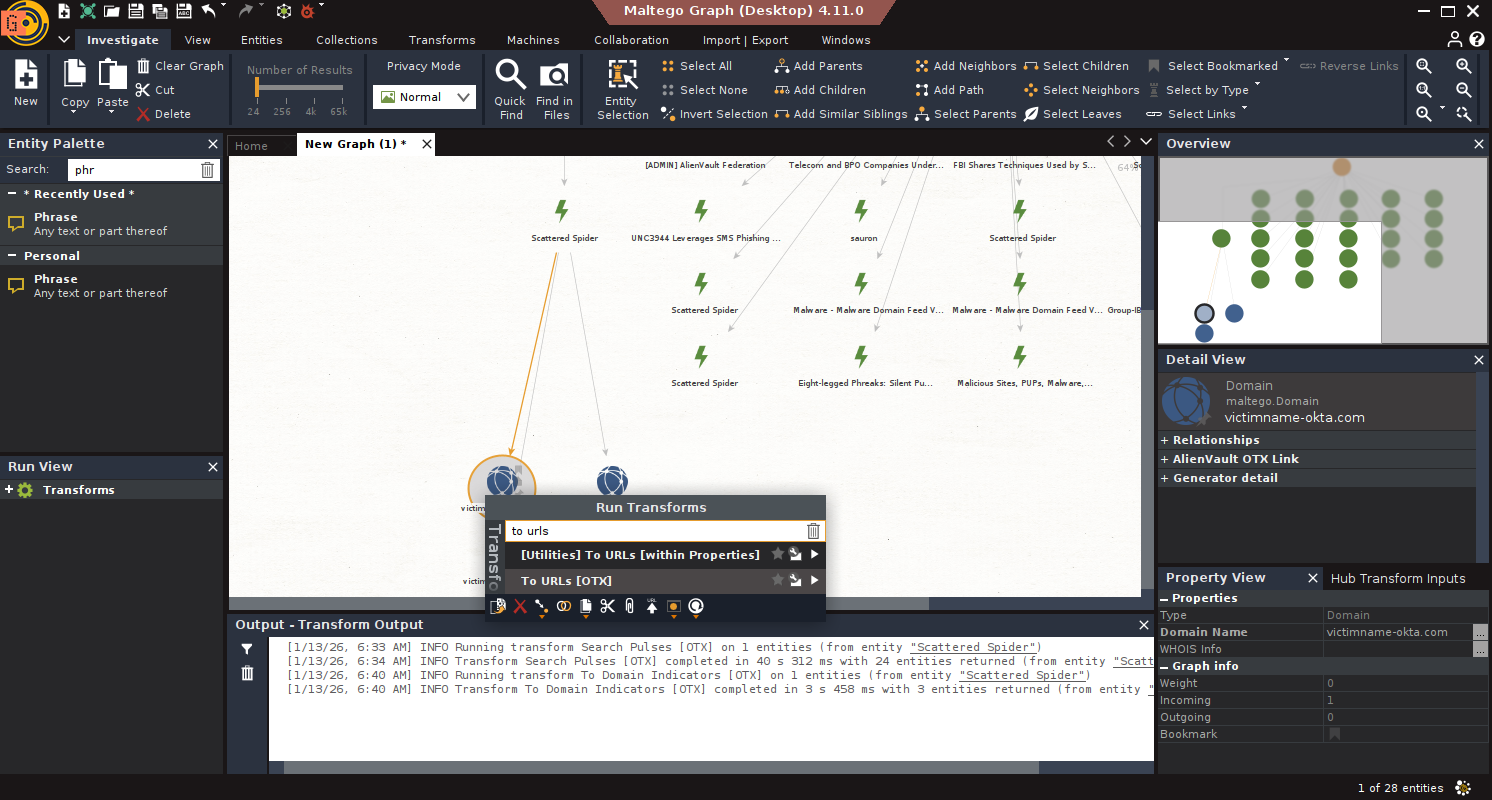Run the To URLs [OTX] transform
1492x800 pixels.
pyautogui.click(x=566, y=581)
